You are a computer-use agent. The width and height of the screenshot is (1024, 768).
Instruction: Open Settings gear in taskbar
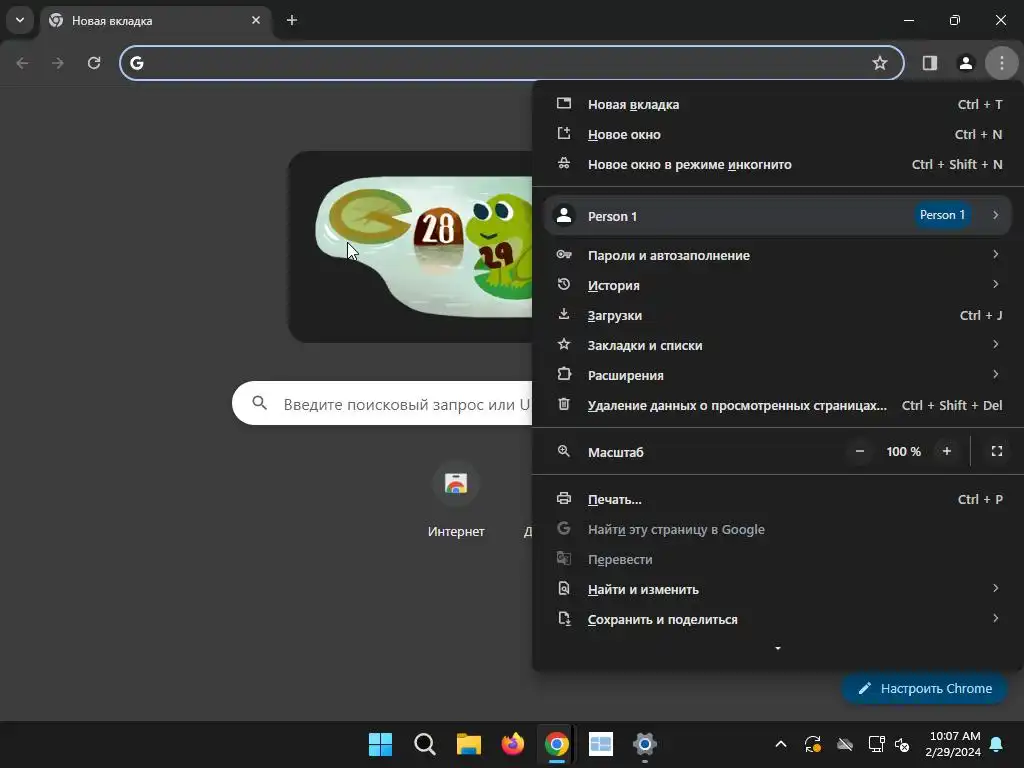click(x=645, y=744)
